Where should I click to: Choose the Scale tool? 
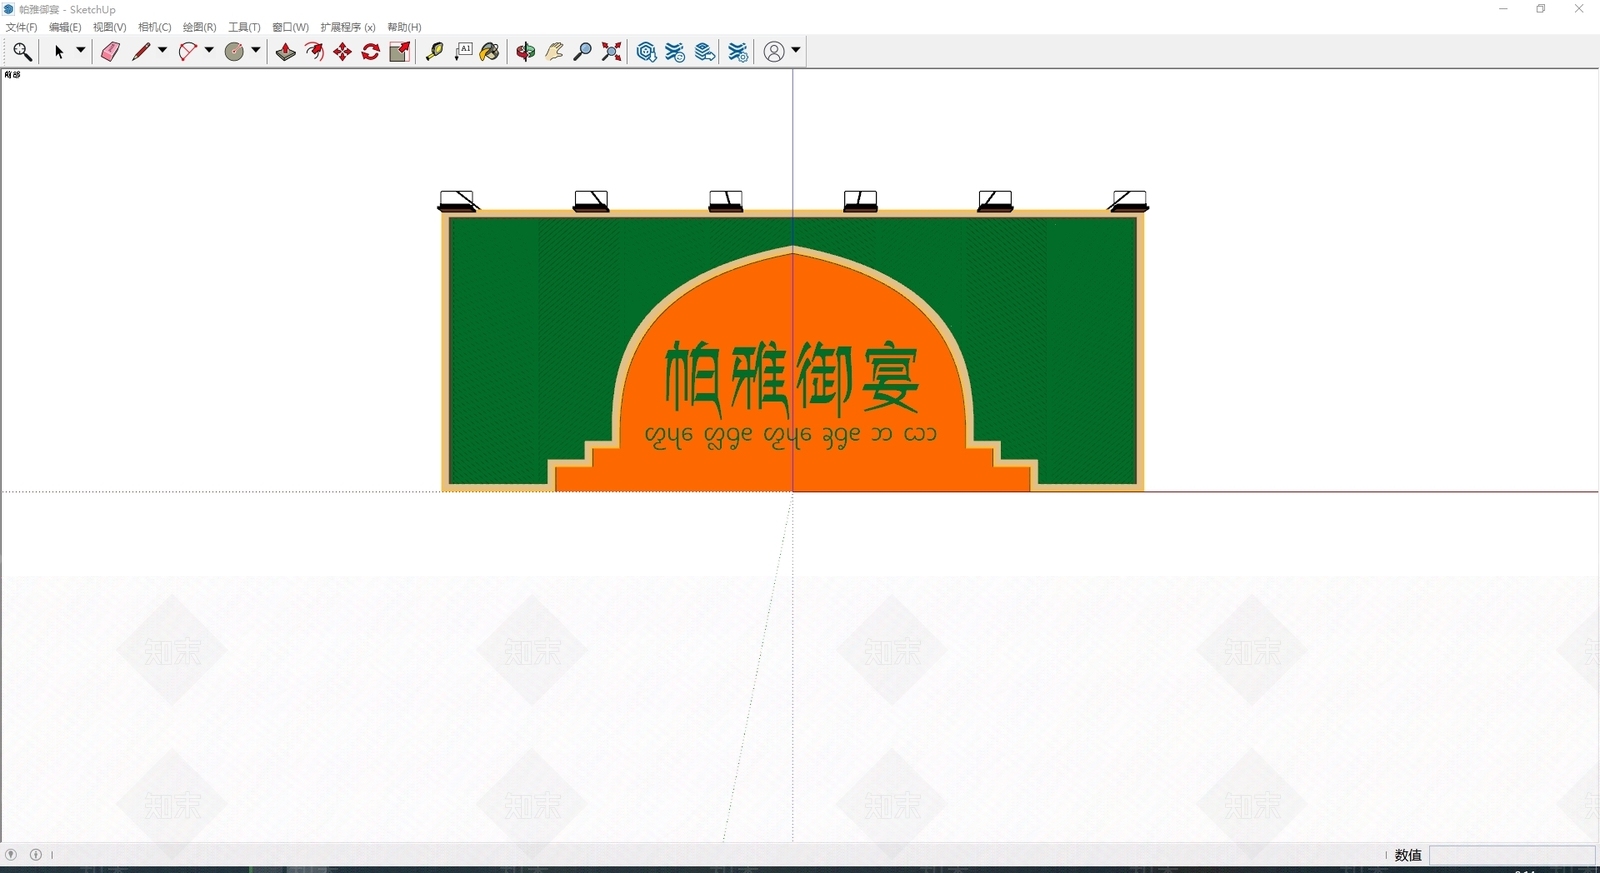400,52
